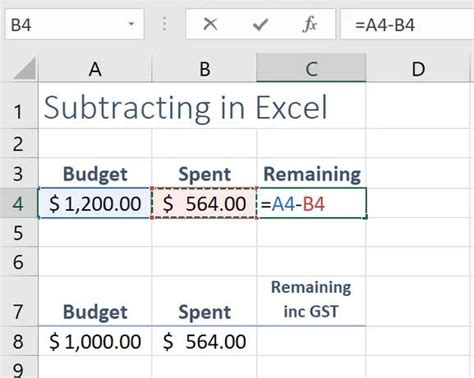The image size is (474, 378).
Task: Click the formula bar resize dots handle
Action: point(164,24)
